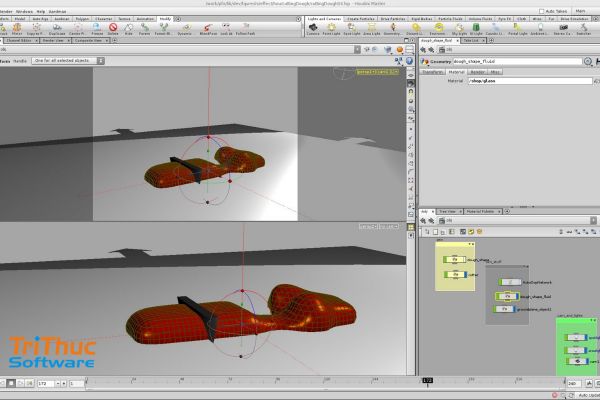The image size is (600, 400).
Task: Add a GI Light from the shelf
Action: click(x=476, y=29)
